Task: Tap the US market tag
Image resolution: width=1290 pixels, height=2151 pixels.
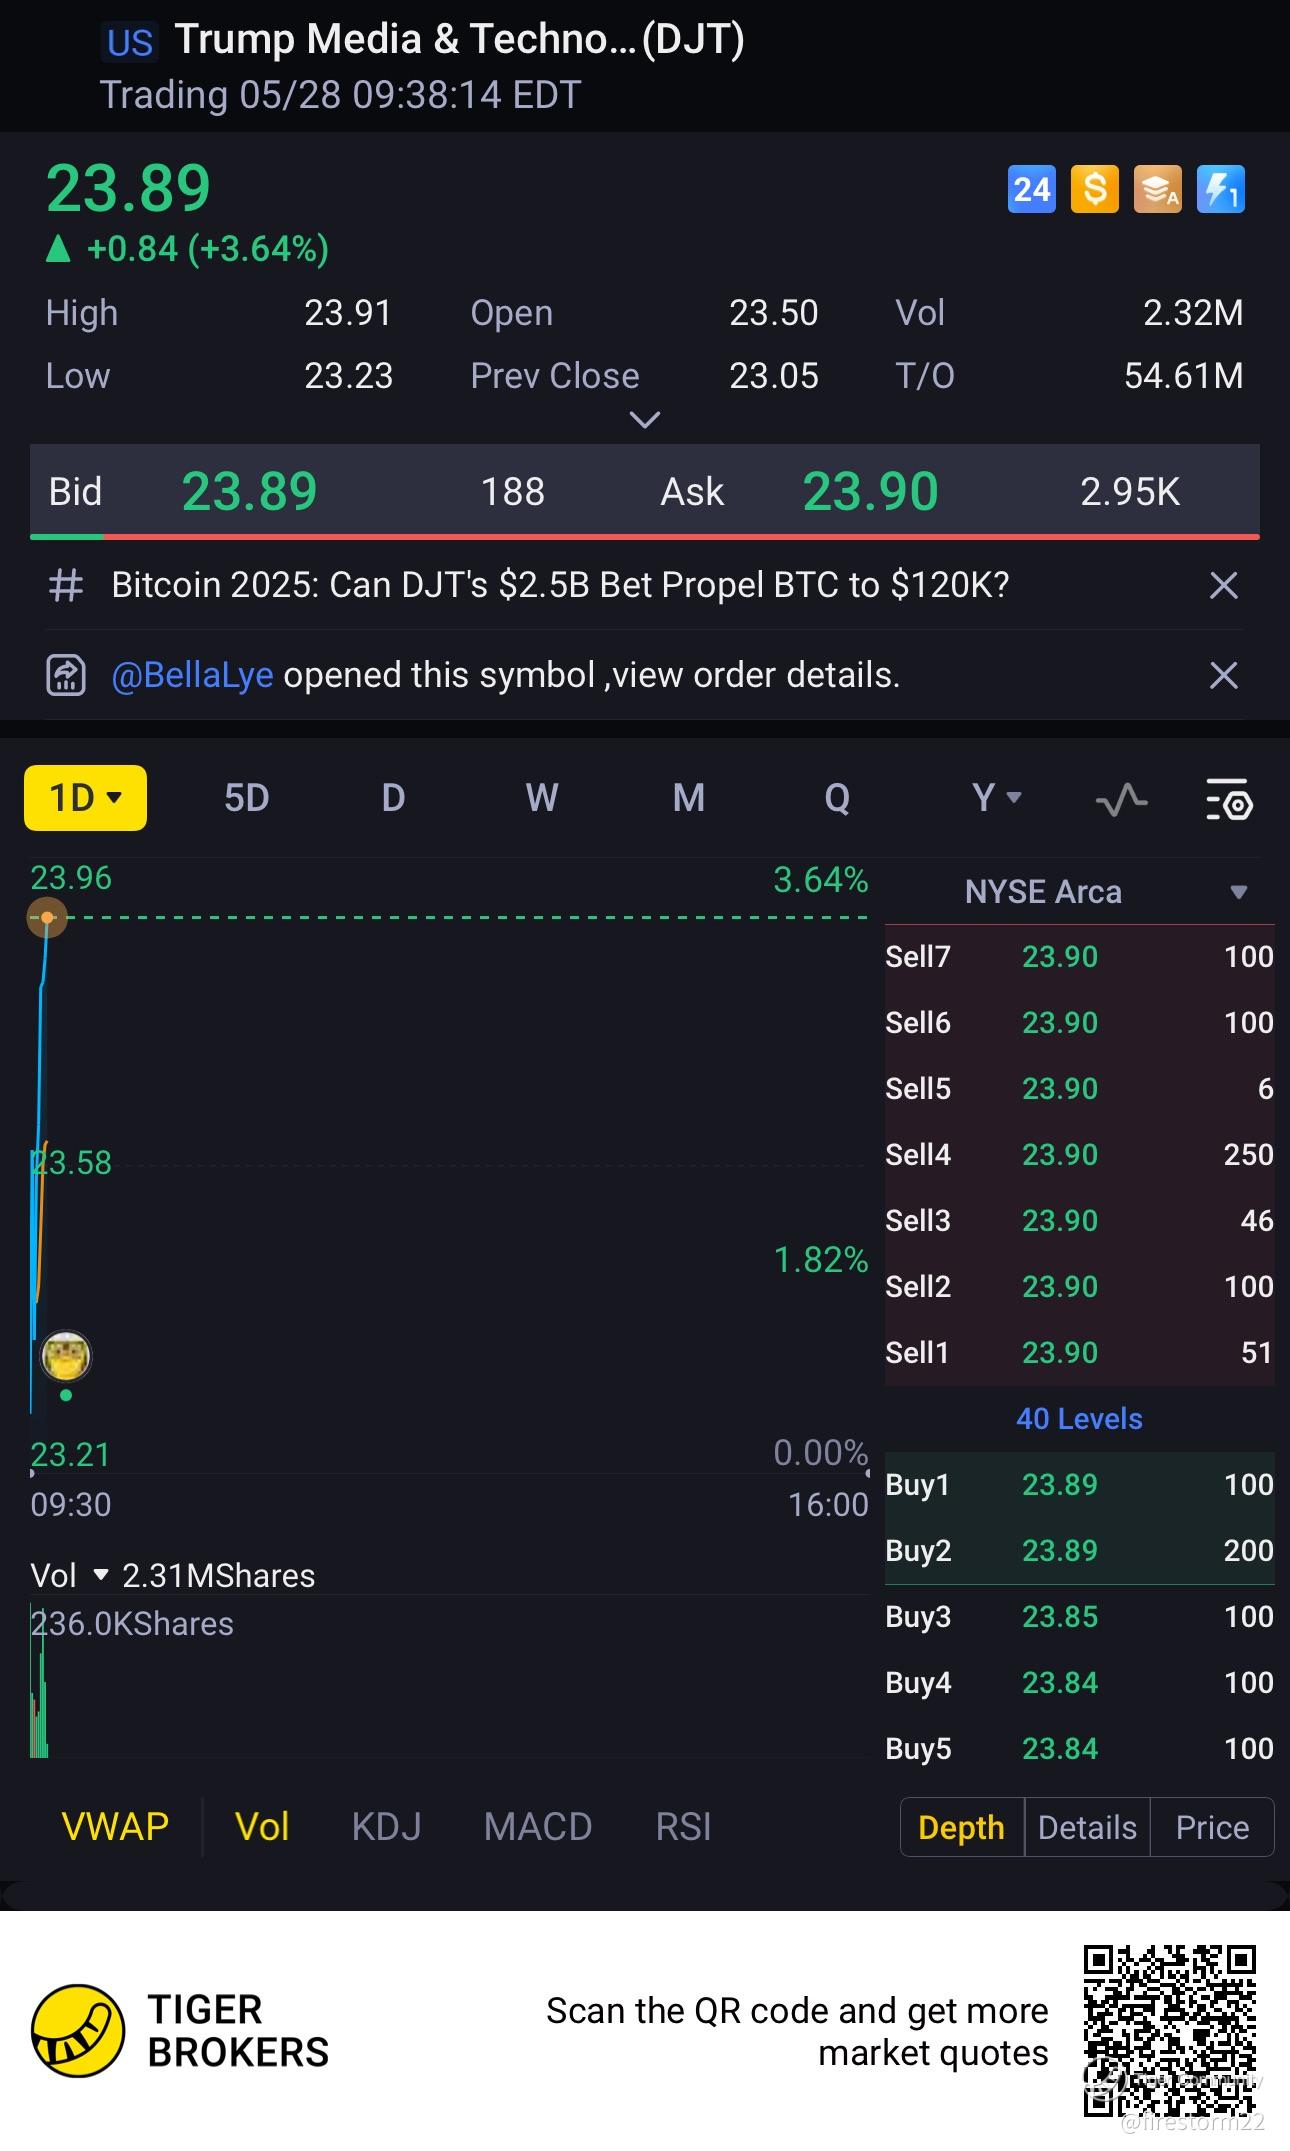Action: [130, 43]
